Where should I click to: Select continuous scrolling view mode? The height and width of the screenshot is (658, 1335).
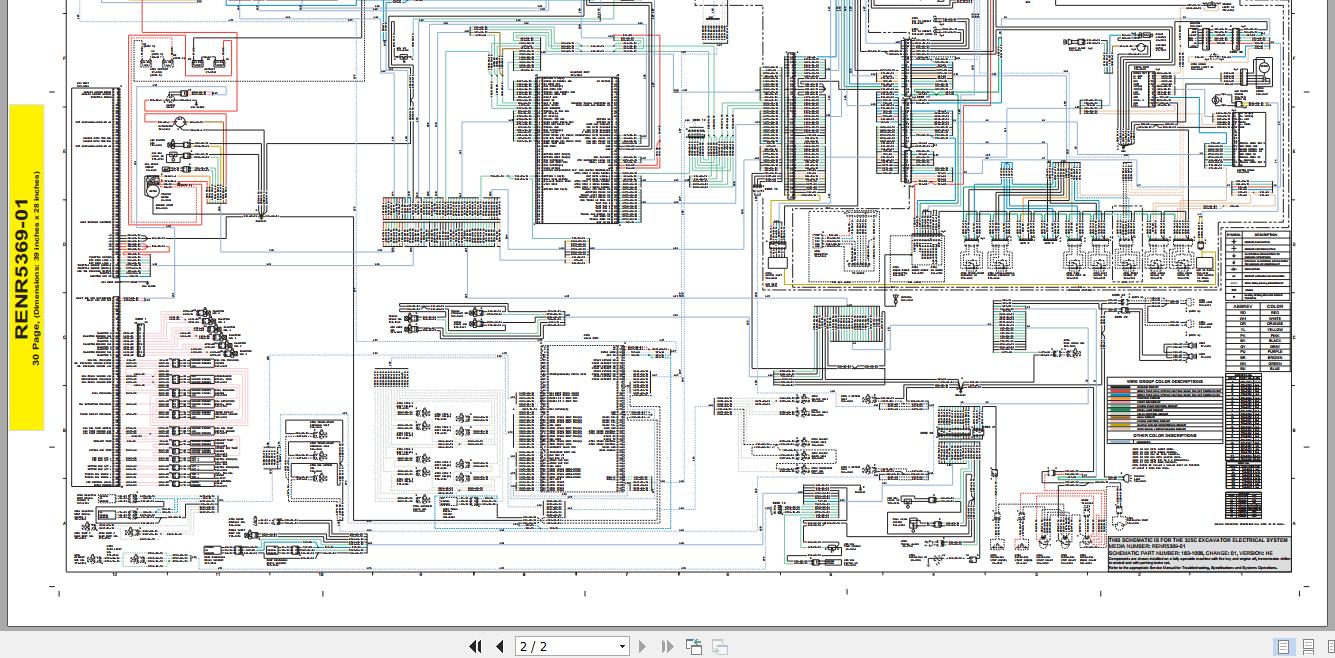tap(1308, 646)
